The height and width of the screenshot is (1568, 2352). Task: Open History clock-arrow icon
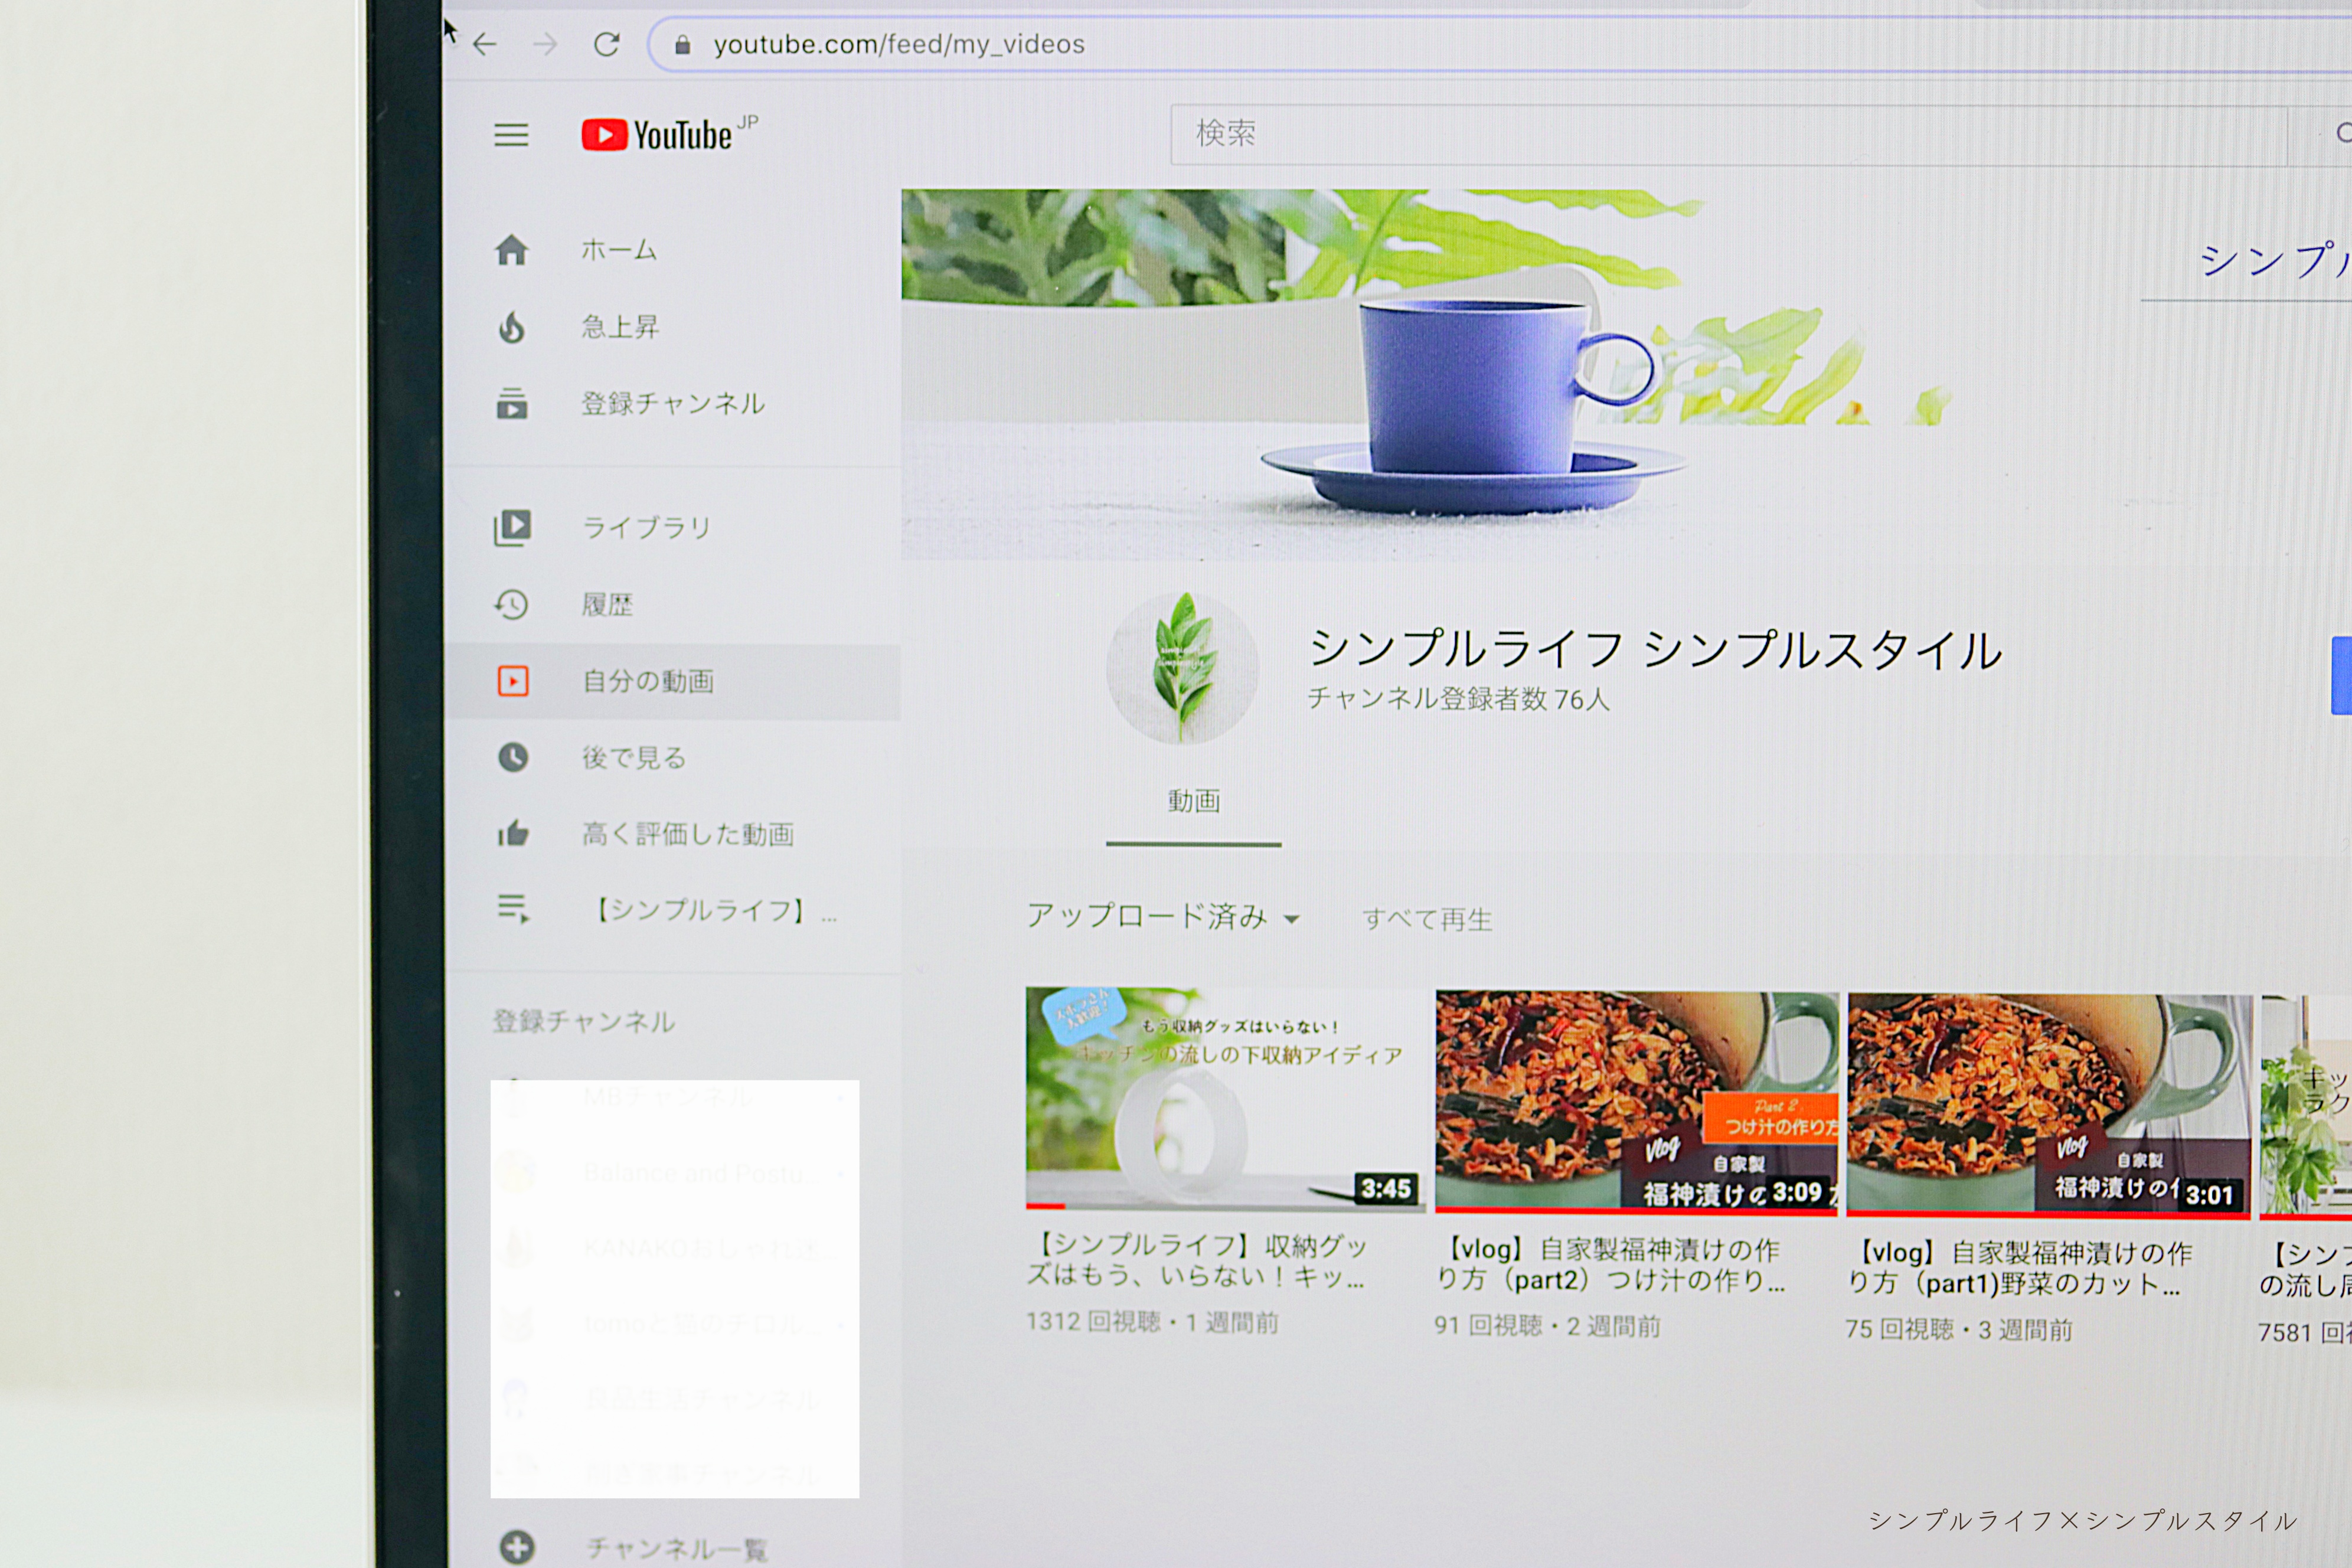coord(511,604)
